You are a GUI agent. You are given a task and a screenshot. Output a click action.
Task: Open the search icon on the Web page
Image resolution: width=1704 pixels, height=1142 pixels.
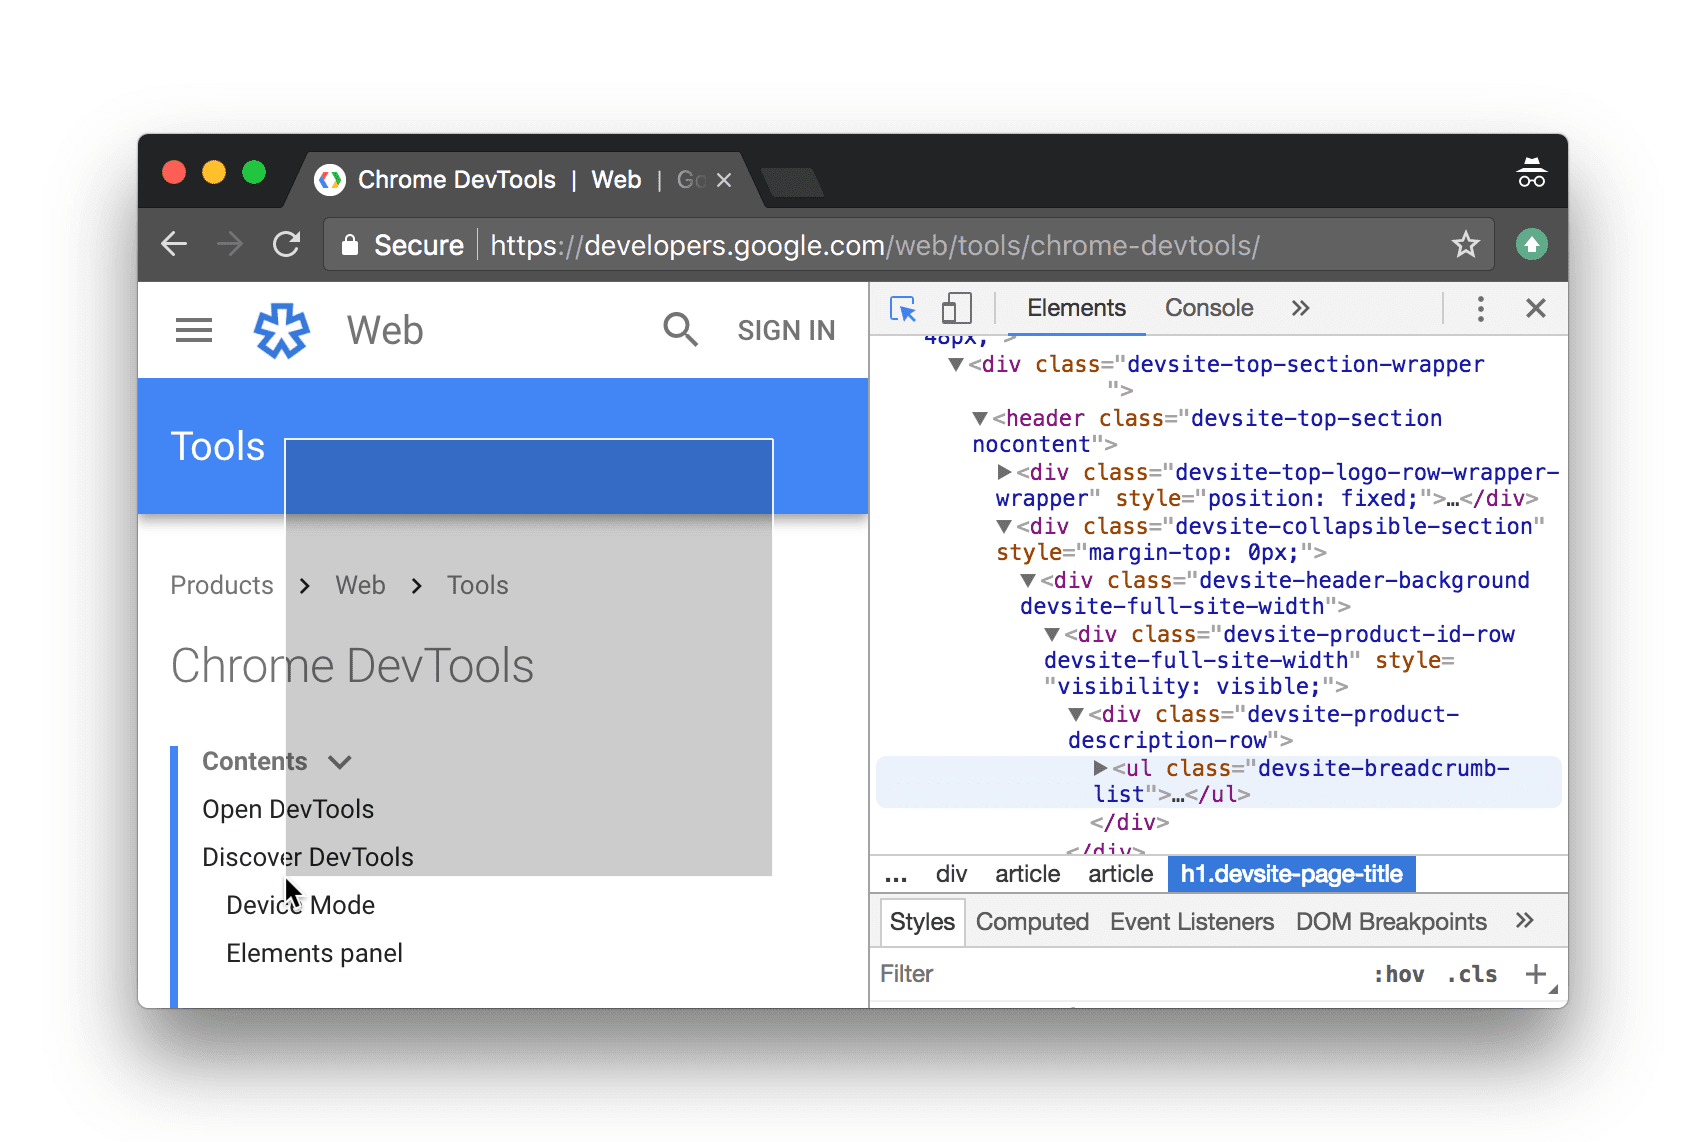pos(680,330)
